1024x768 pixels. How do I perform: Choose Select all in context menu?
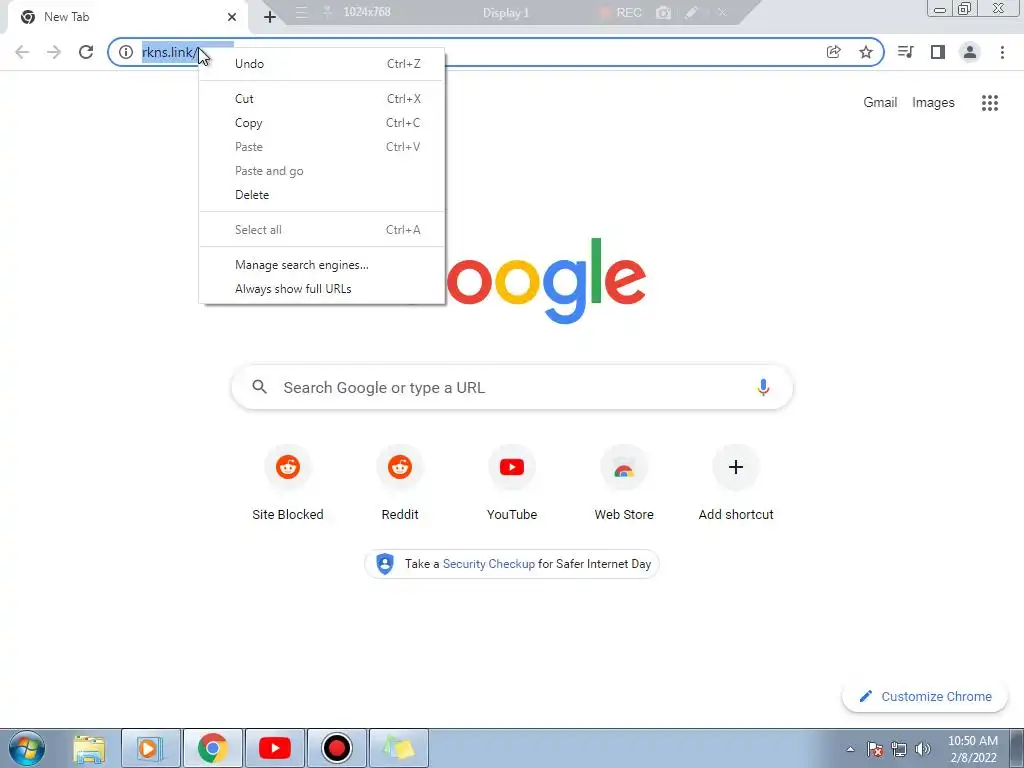tap(322, 230)
